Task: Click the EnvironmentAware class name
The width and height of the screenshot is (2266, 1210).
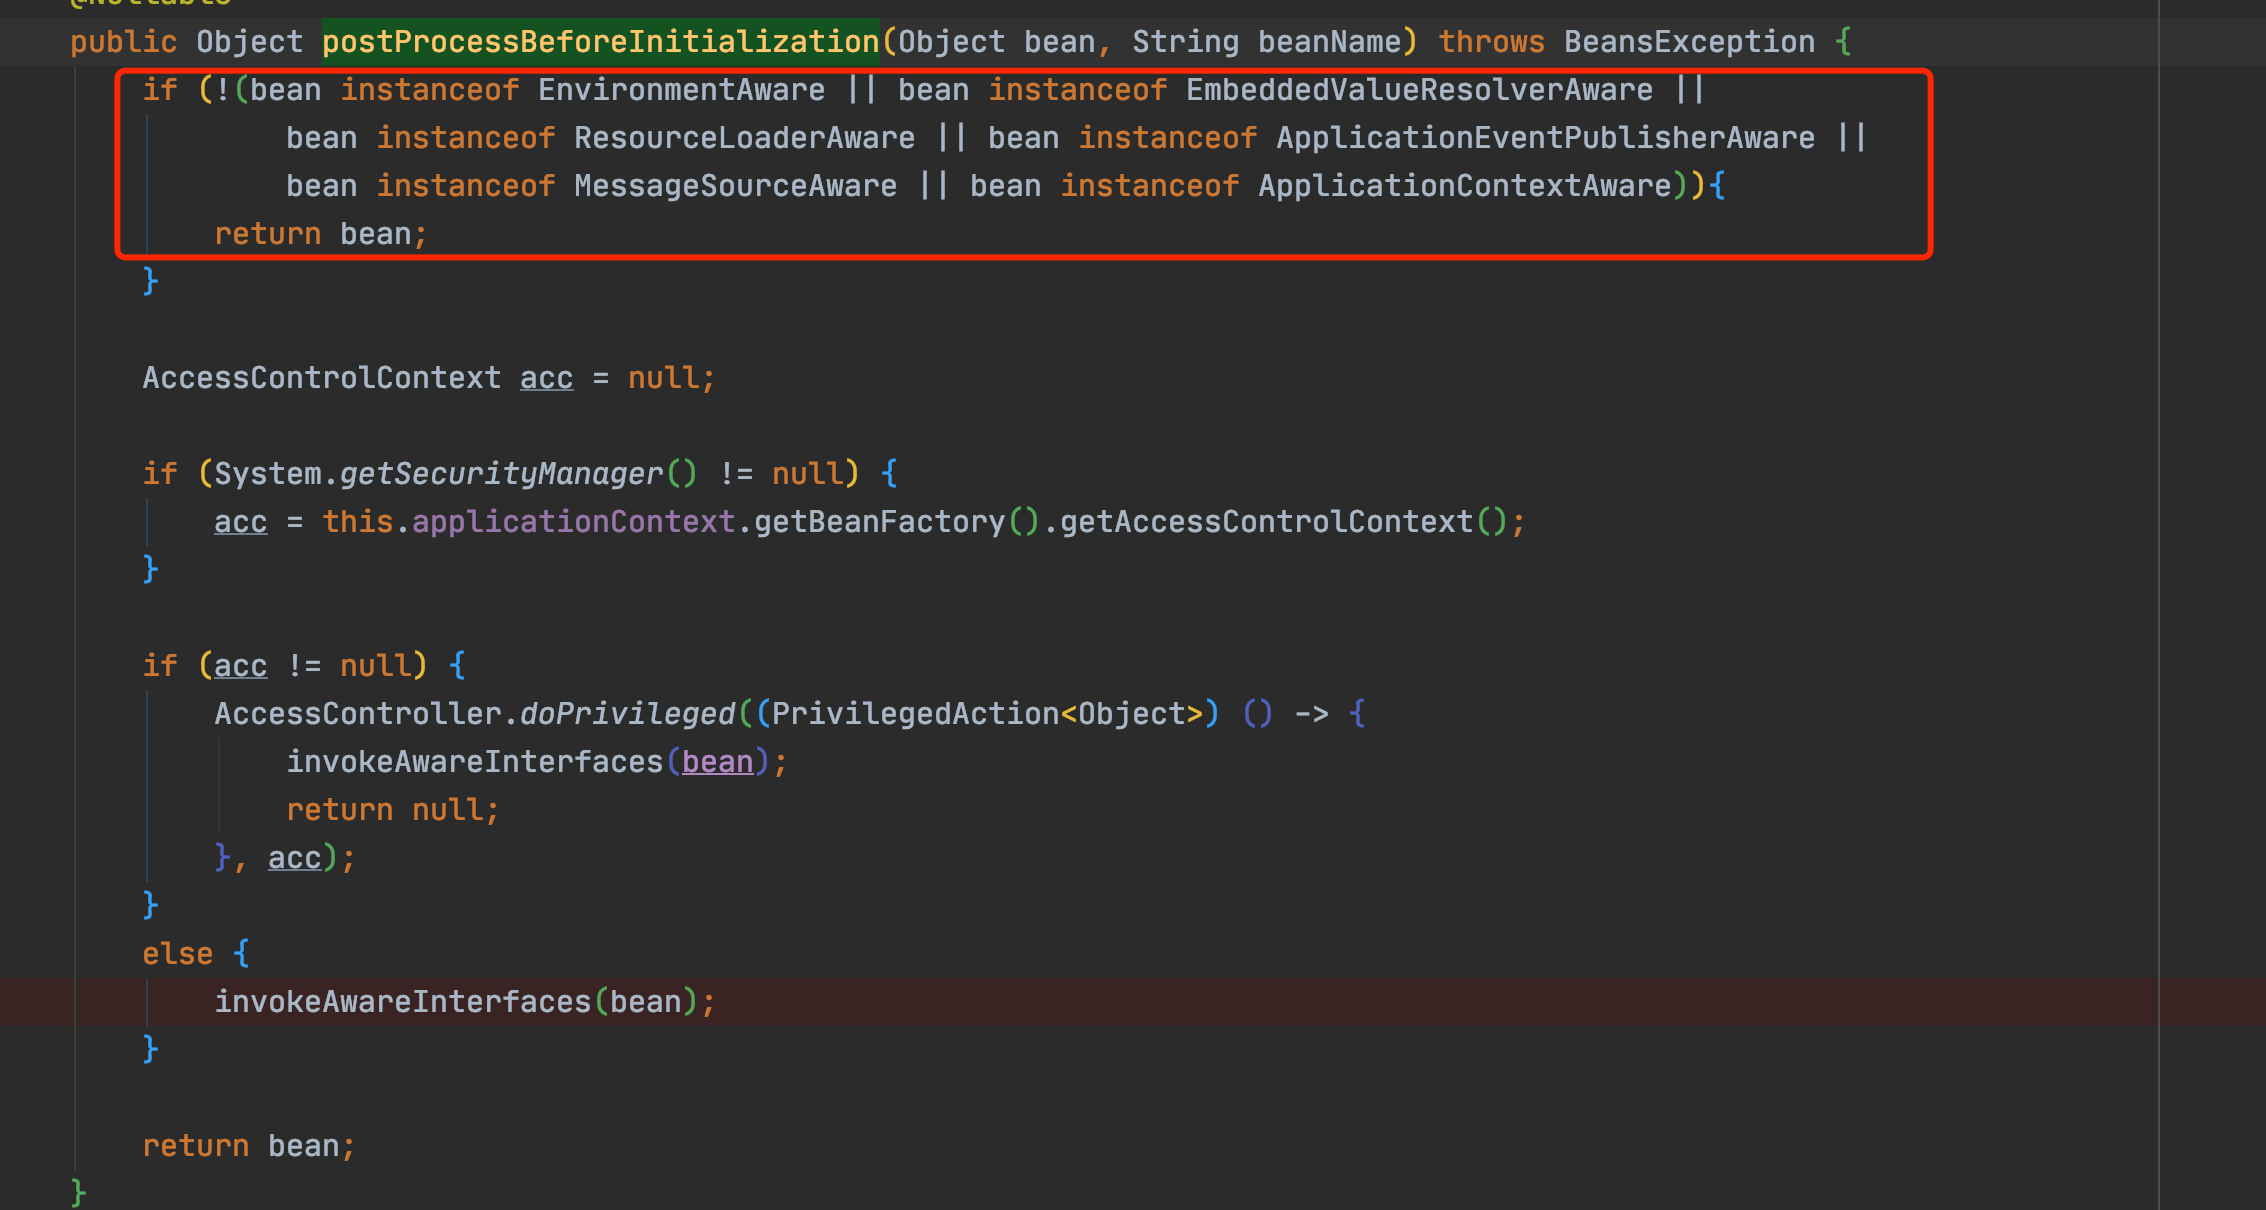Action: point(681,90)
